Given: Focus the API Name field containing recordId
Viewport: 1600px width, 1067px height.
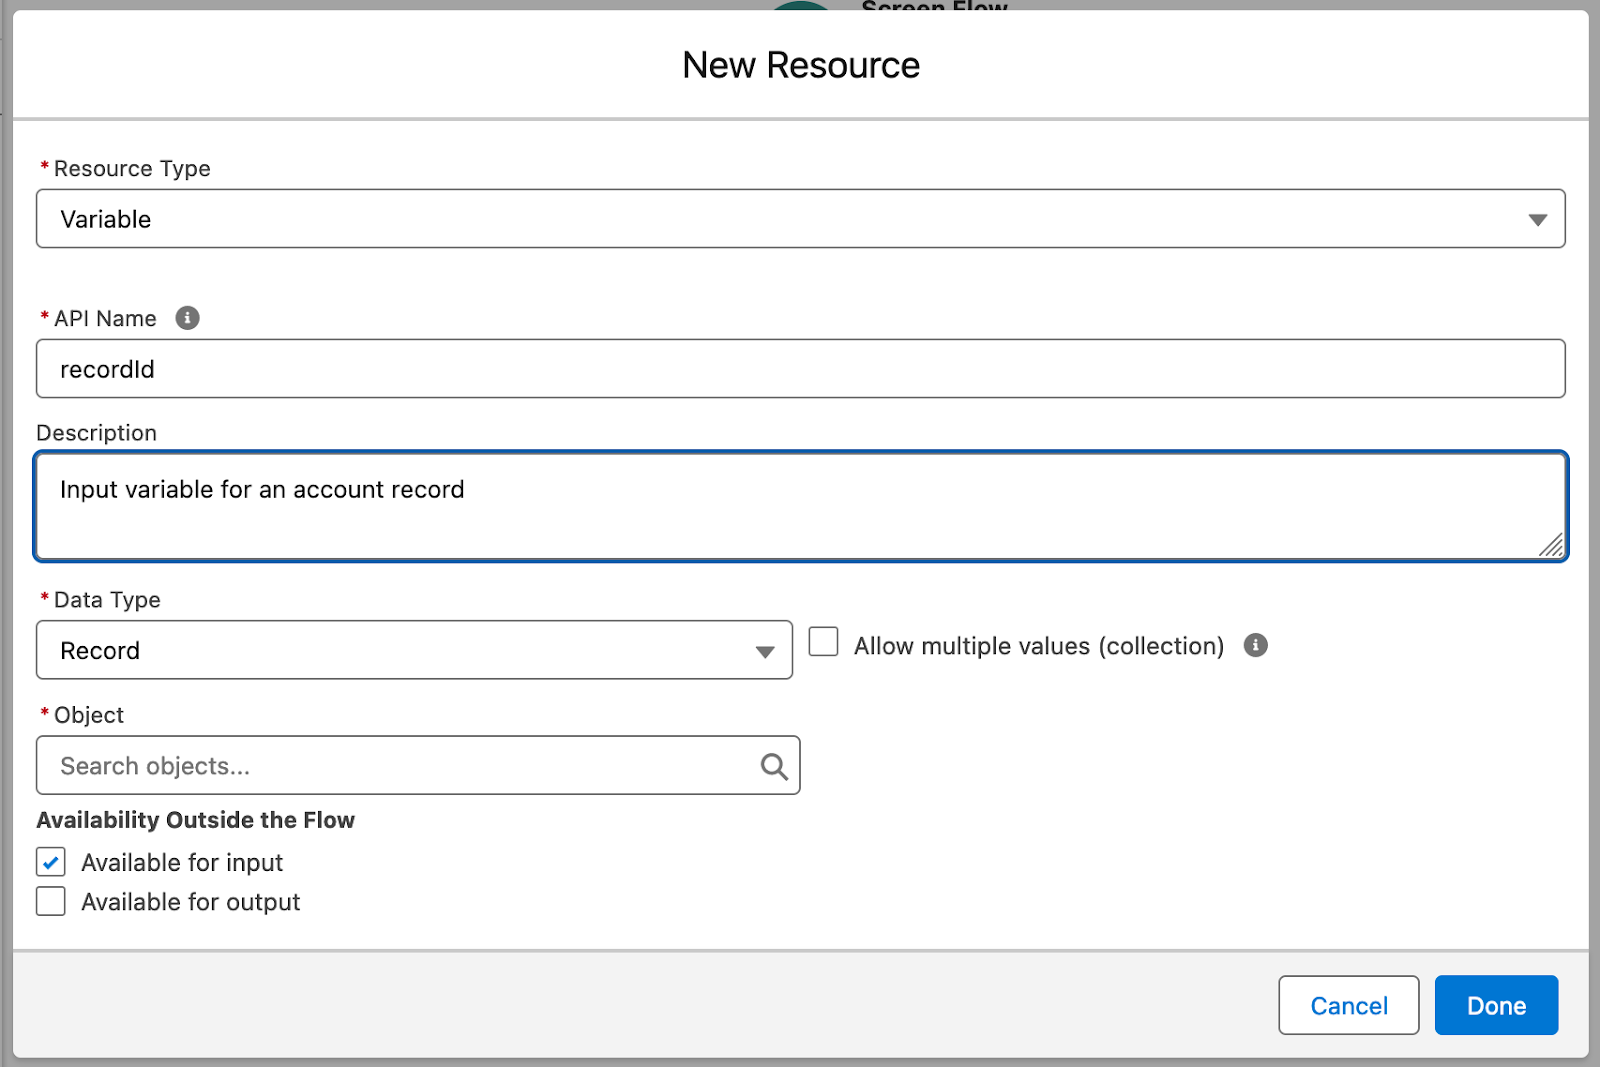Looking at the screenshot, I should [x=800, y=369].
